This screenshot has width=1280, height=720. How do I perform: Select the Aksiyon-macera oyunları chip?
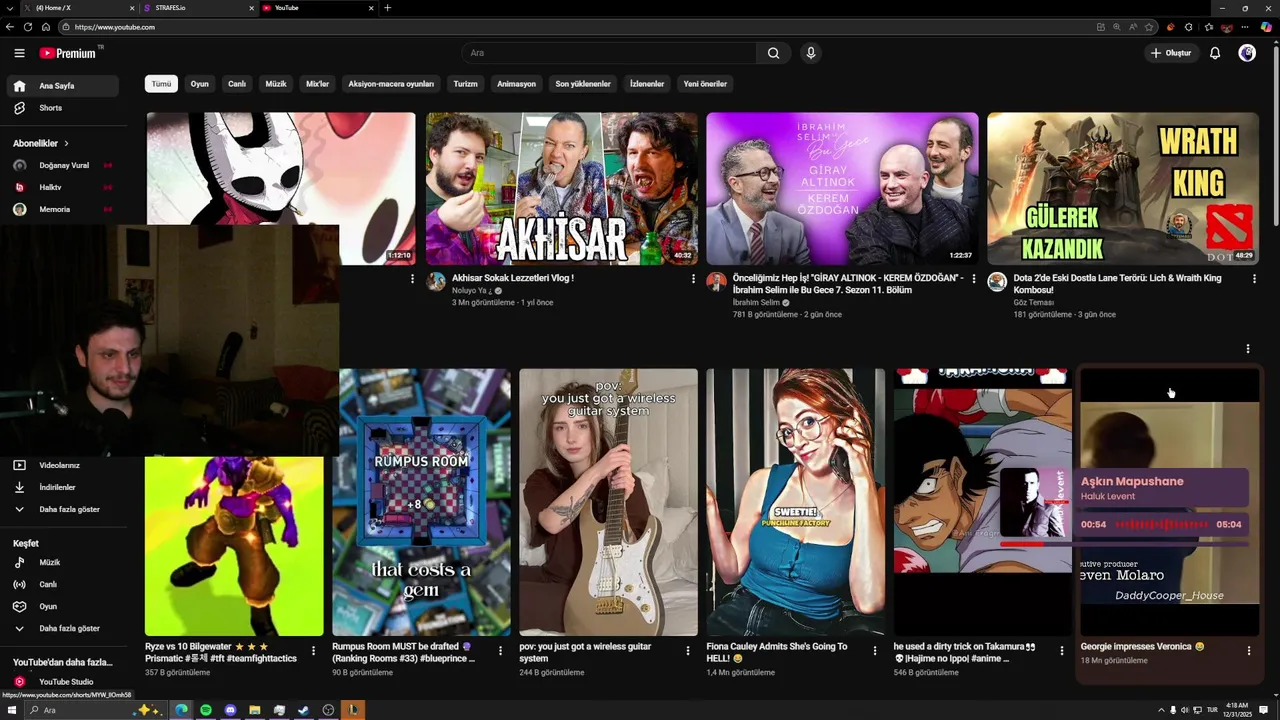pos(391,84)
